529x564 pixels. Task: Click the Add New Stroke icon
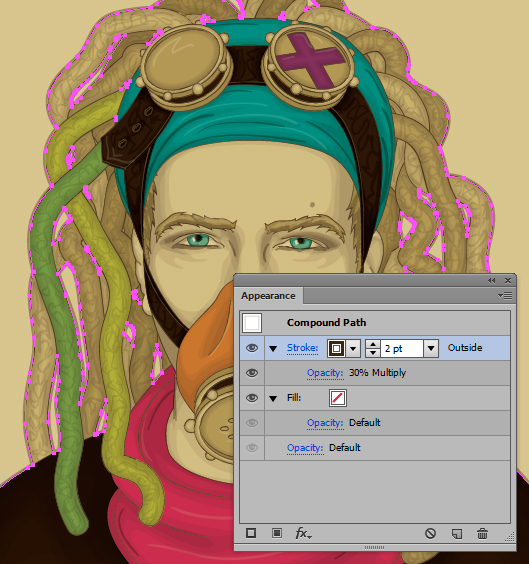[251, 533]
